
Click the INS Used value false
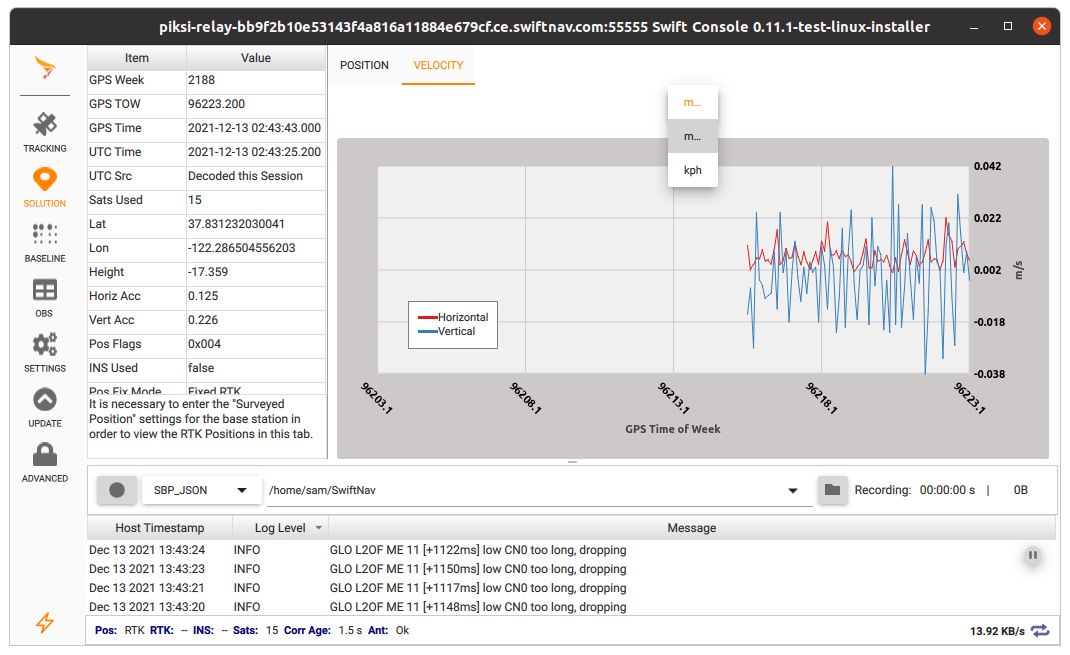[255, 368]
